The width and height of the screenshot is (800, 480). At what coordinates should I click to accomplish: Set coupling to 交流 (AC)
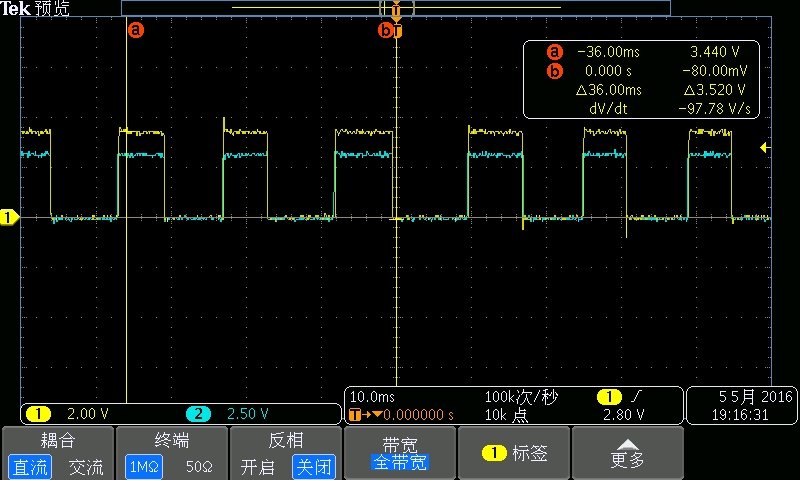coord(86,467)
